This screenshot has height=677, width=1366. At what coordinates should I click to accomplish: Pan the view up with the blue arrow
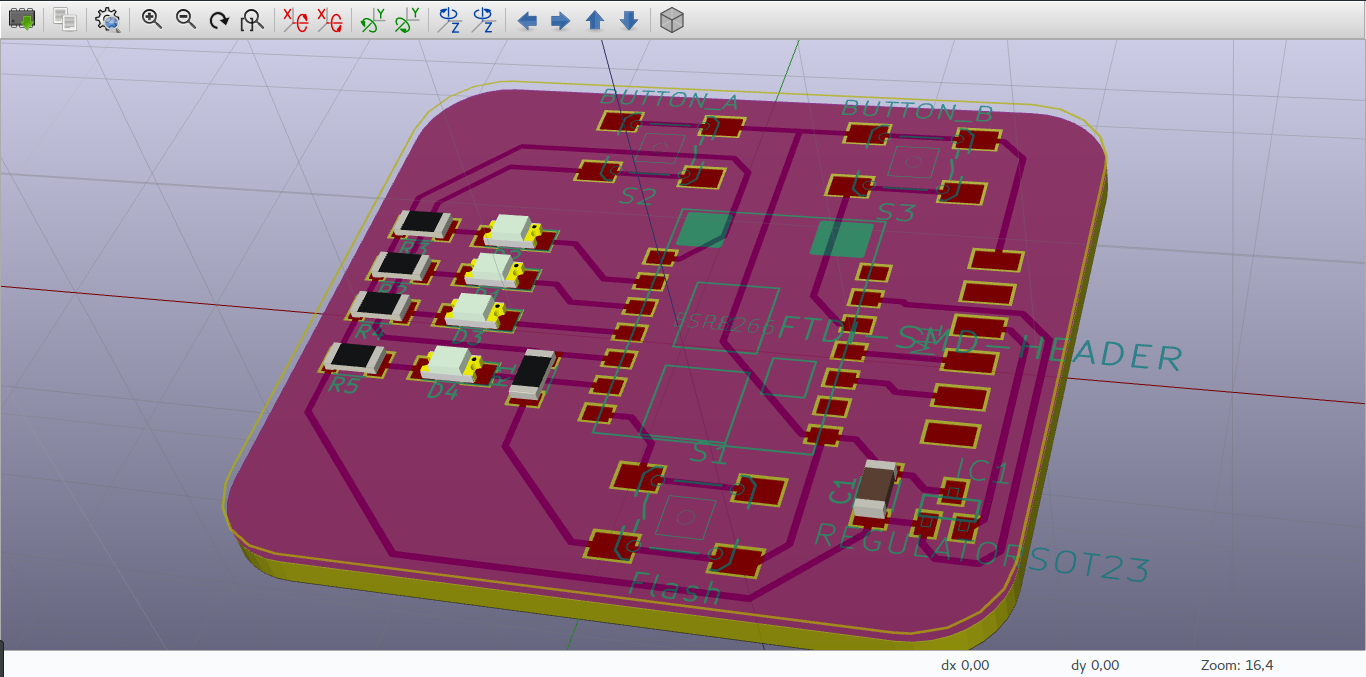[594, 19]
